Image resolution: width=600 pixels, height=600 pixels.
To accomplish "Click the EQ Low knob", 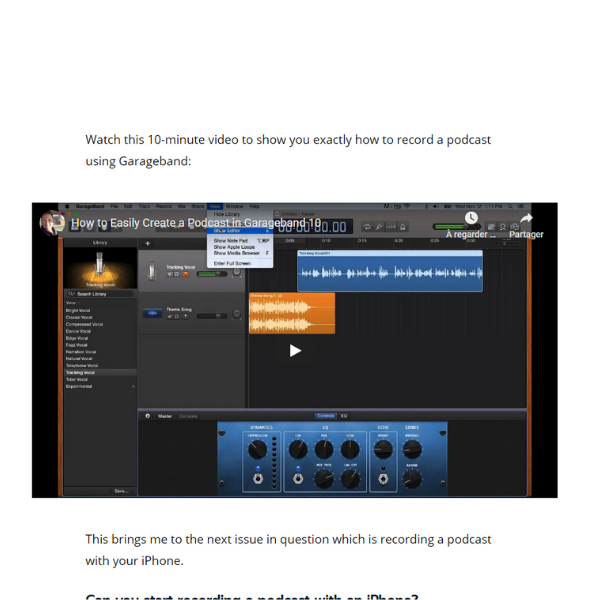I will (298, 449).
